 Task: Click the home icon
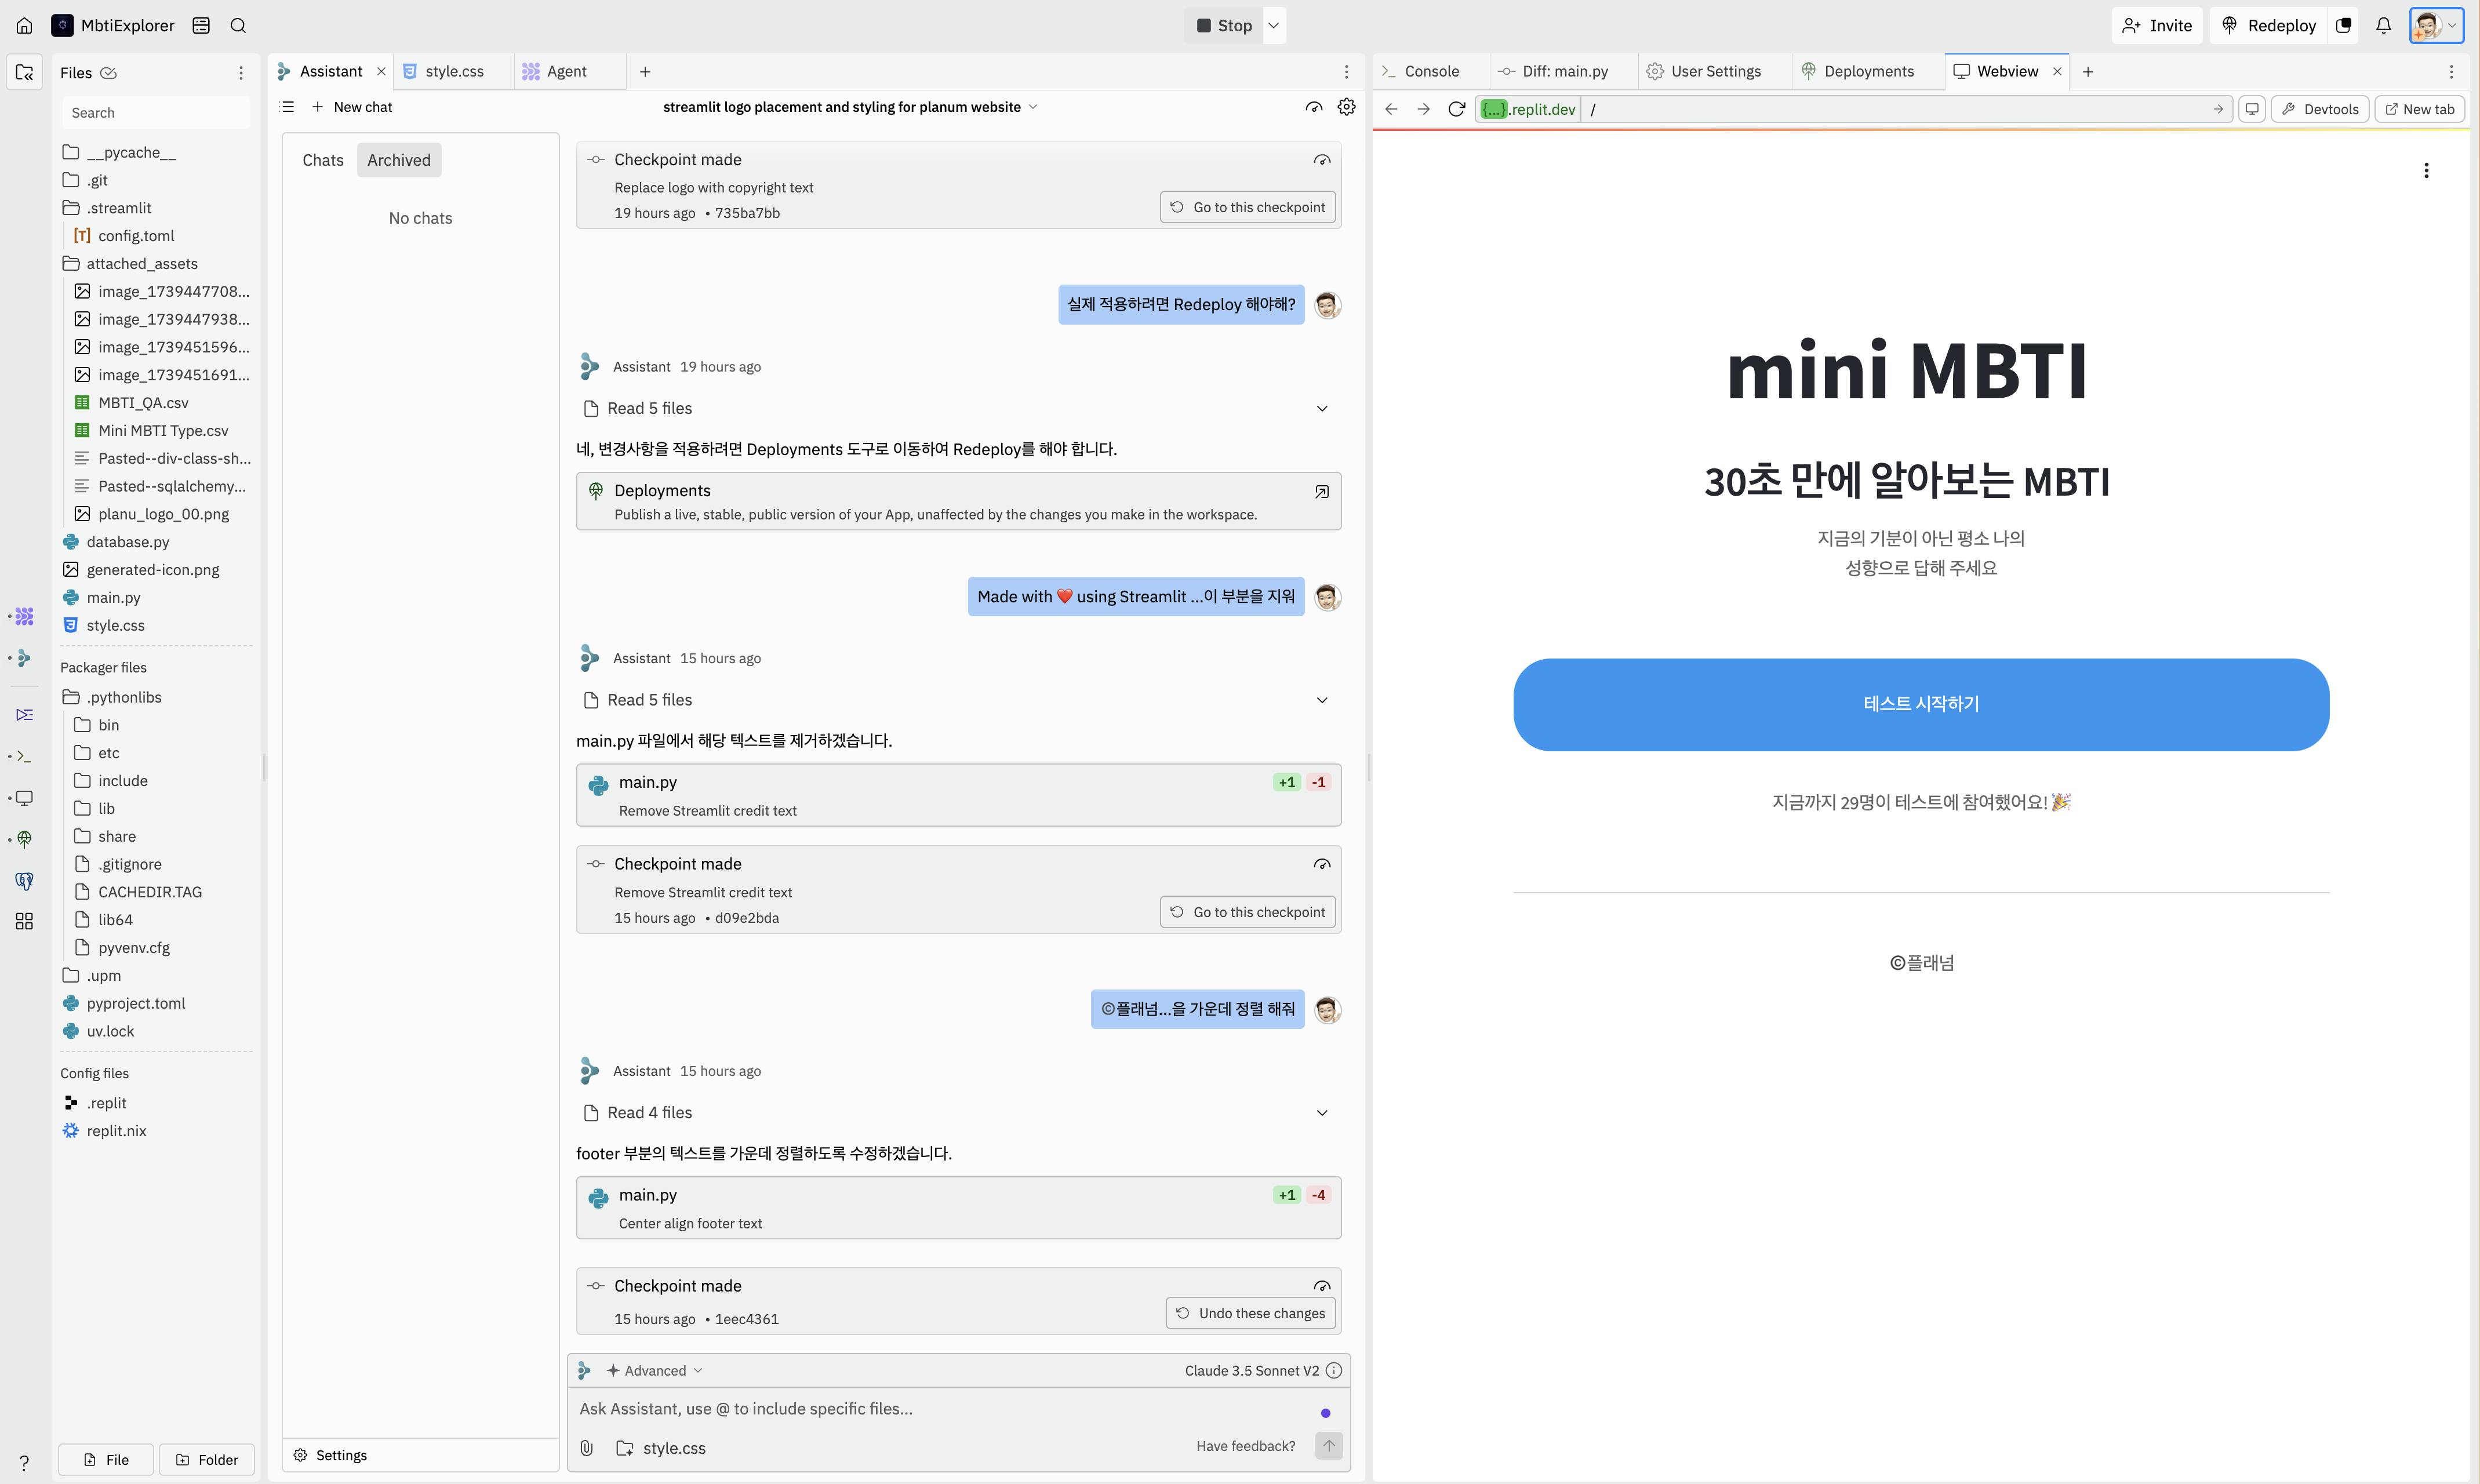[x=24, y=26]
